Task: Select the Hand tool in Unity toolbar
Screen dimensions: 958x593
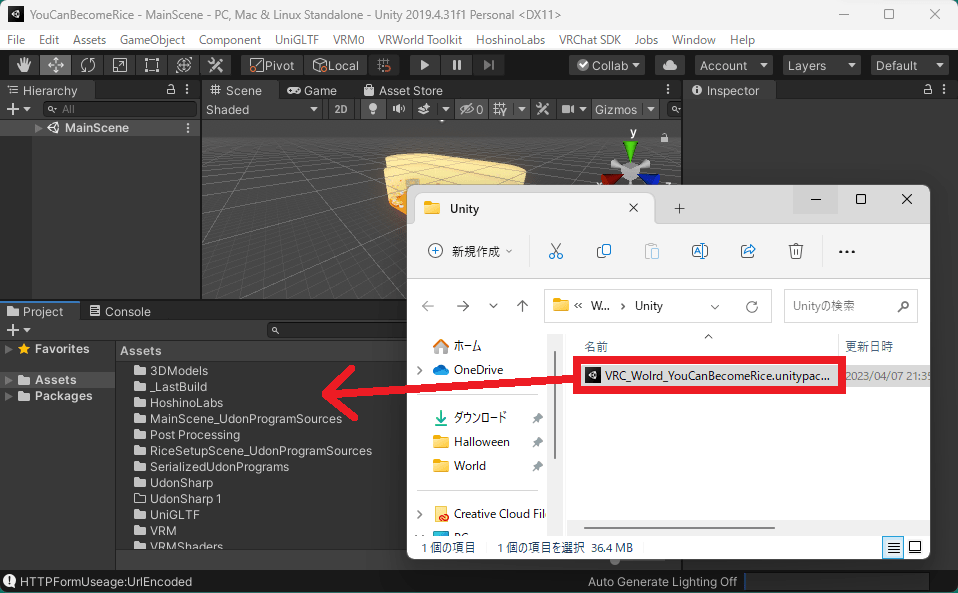Action: coord(24,65)
